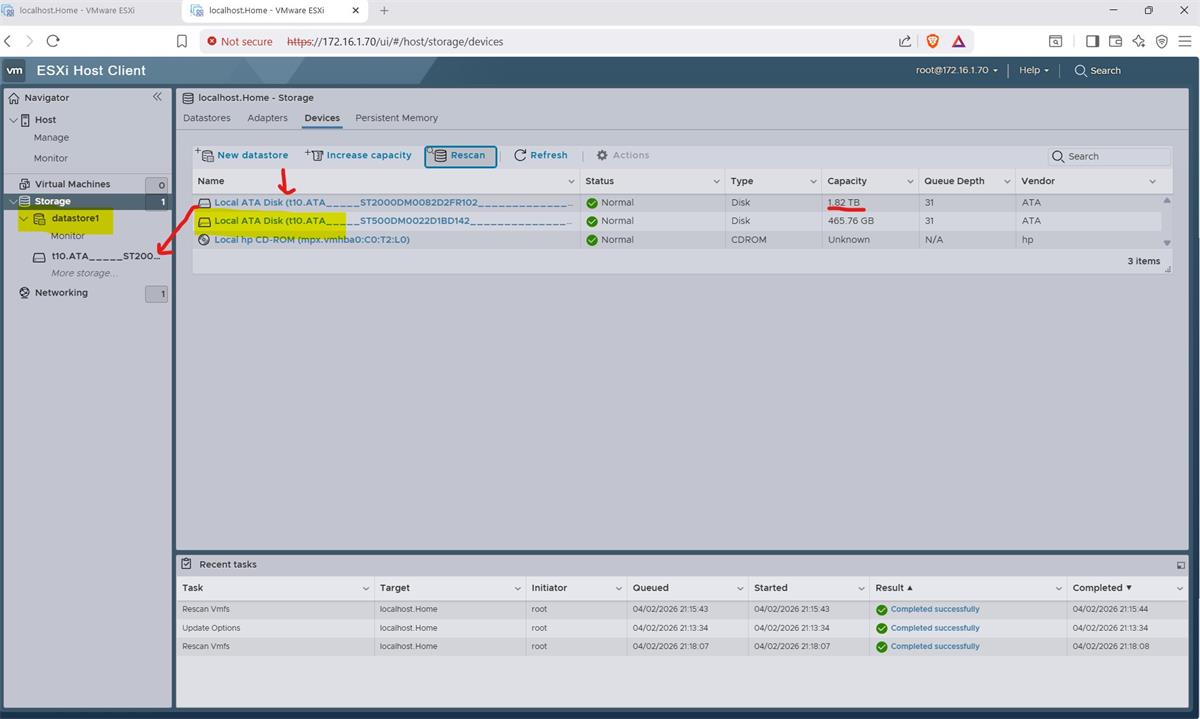The width and height of the screenshot is (1200, 719).
Task: Open the browser hamburger menu
Action: [1185, 41]
